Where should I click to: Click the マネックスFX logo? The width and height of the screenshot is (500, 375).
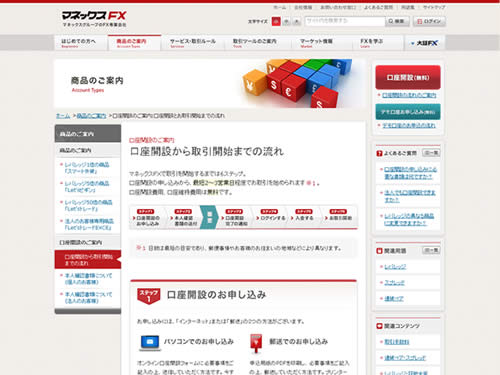[x=94, y=18]
